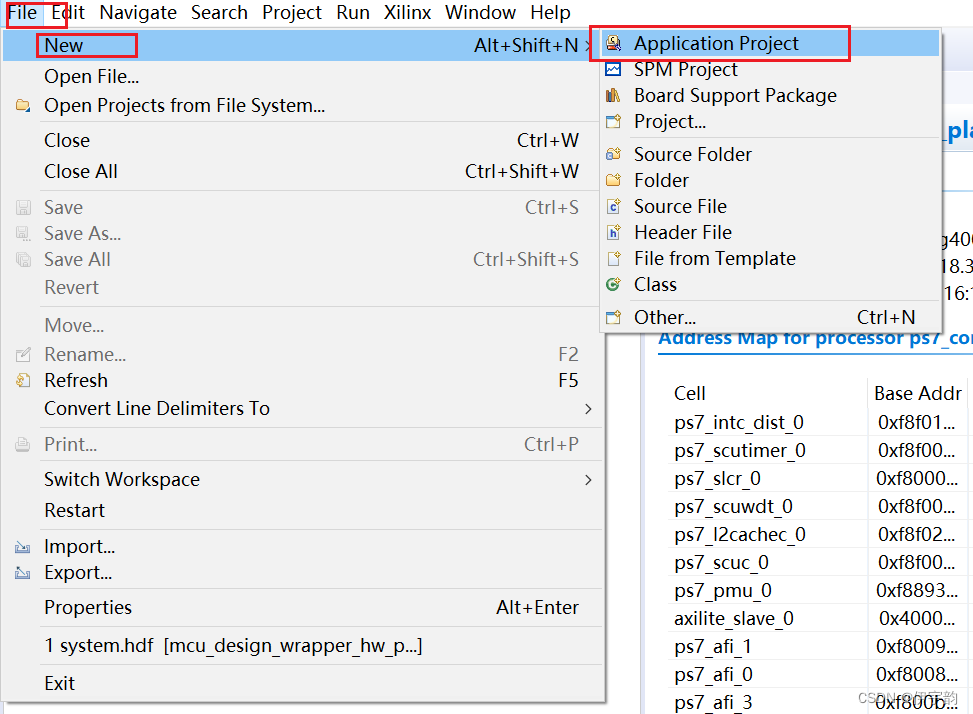Open recent file 1 system.hdf
Screen dimensions: 973x714
pos(233,646)
